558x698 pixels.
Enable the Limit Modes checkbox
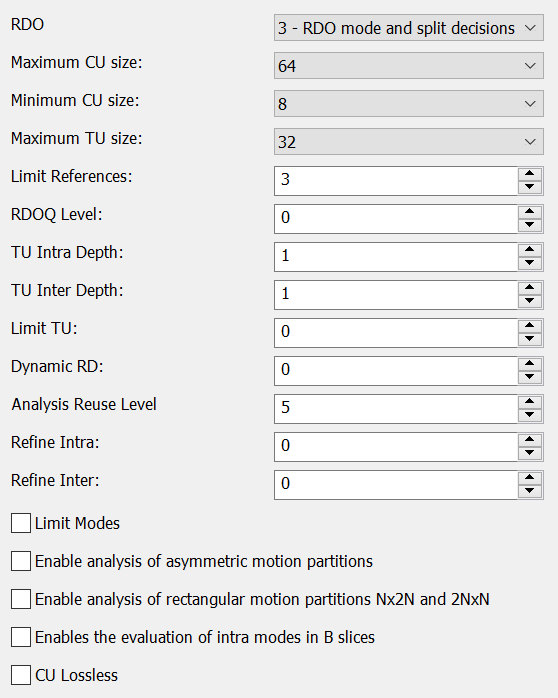coord(21,523)
